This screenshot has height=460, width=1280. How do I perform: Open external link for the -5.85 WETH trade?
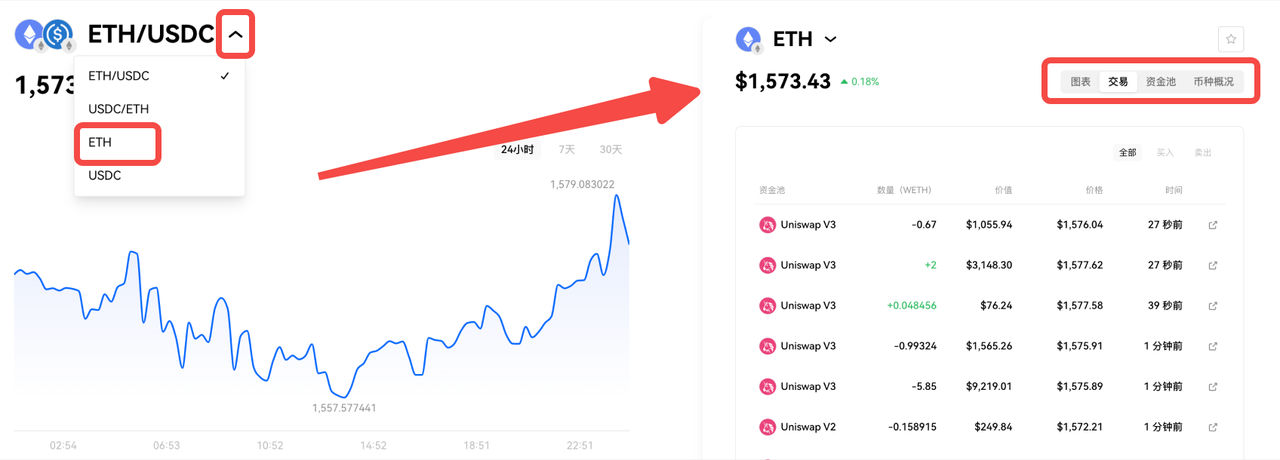(1213, 386)
